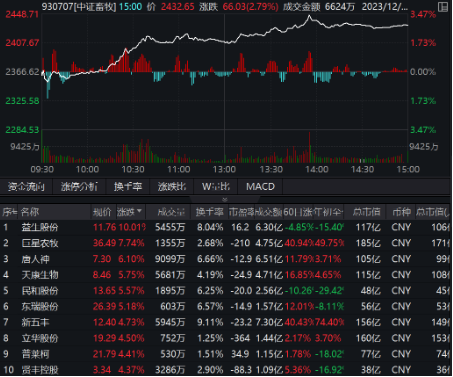Click the 7.74% change of 巨星农牧
Viewport: 453px width, 377px height.
point(131,243)
